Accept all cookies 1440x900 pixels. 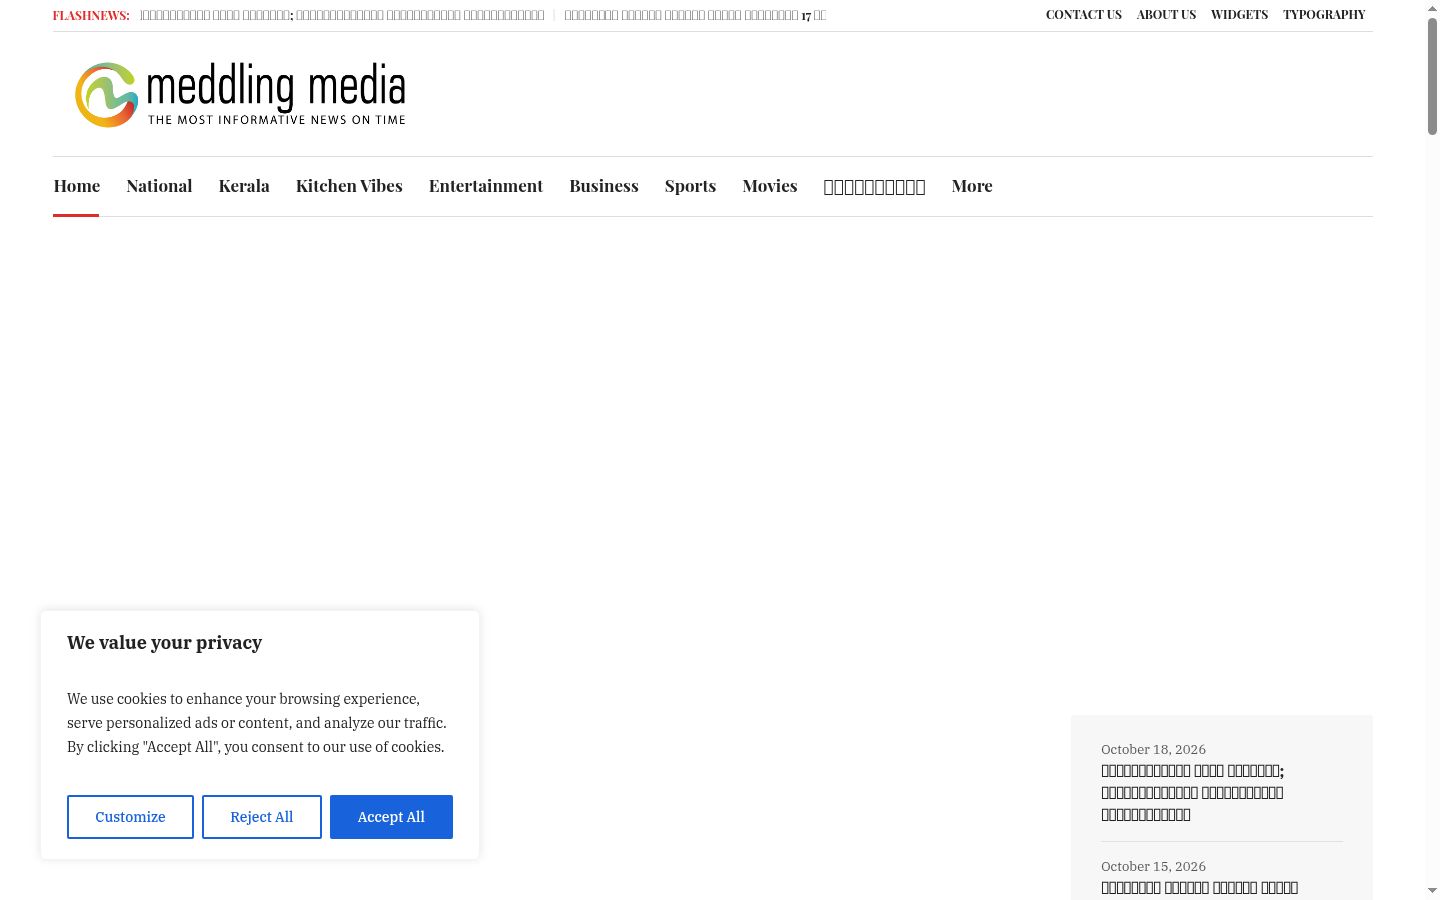(391, 817)
